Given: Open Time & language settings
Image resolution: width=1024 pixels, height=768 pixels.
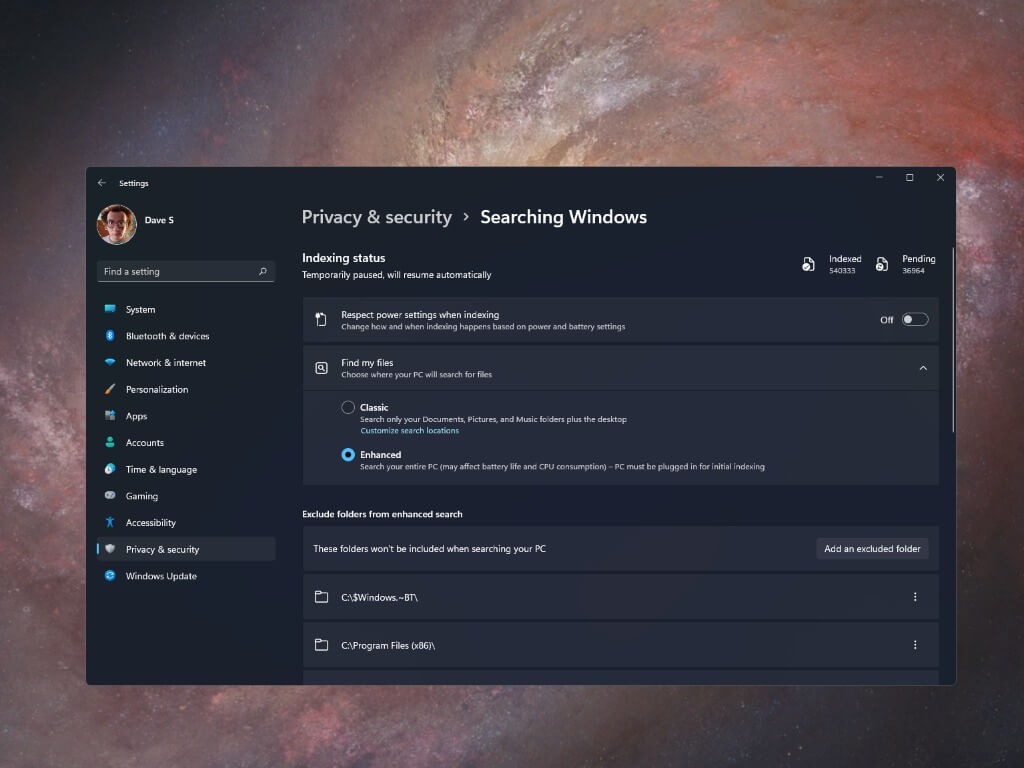Looking at the screenshot, I should [185, 469].
